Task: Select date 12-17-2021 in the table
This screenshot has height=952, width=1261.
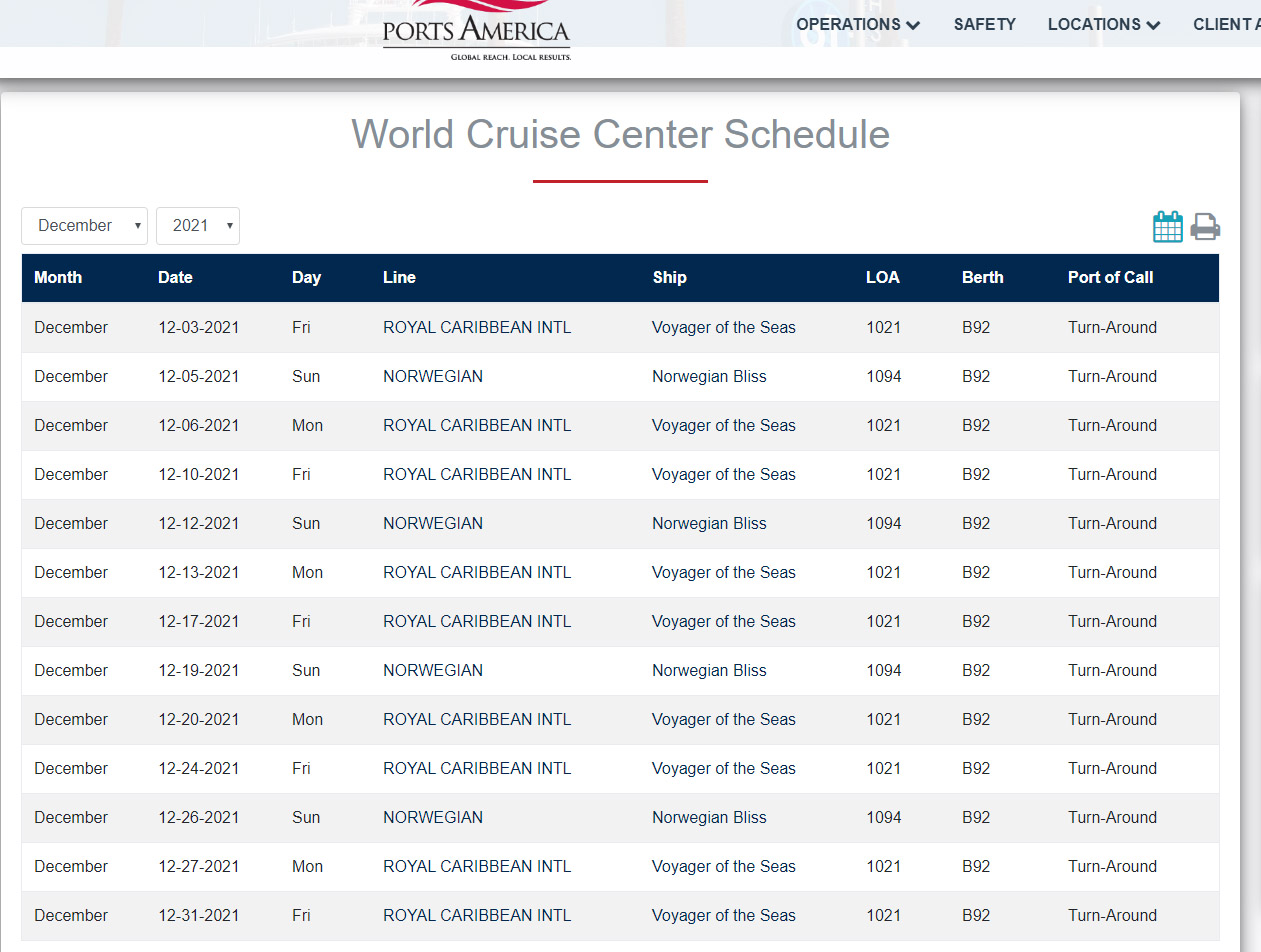Action: coord(199,621)
